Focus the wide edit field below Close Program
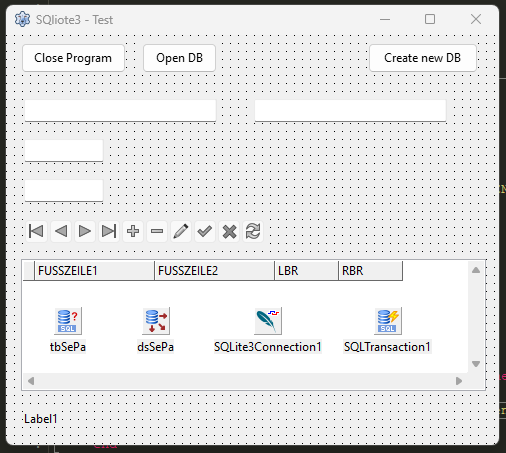This screenshot has width=506, height=453. tap(120, 110)
